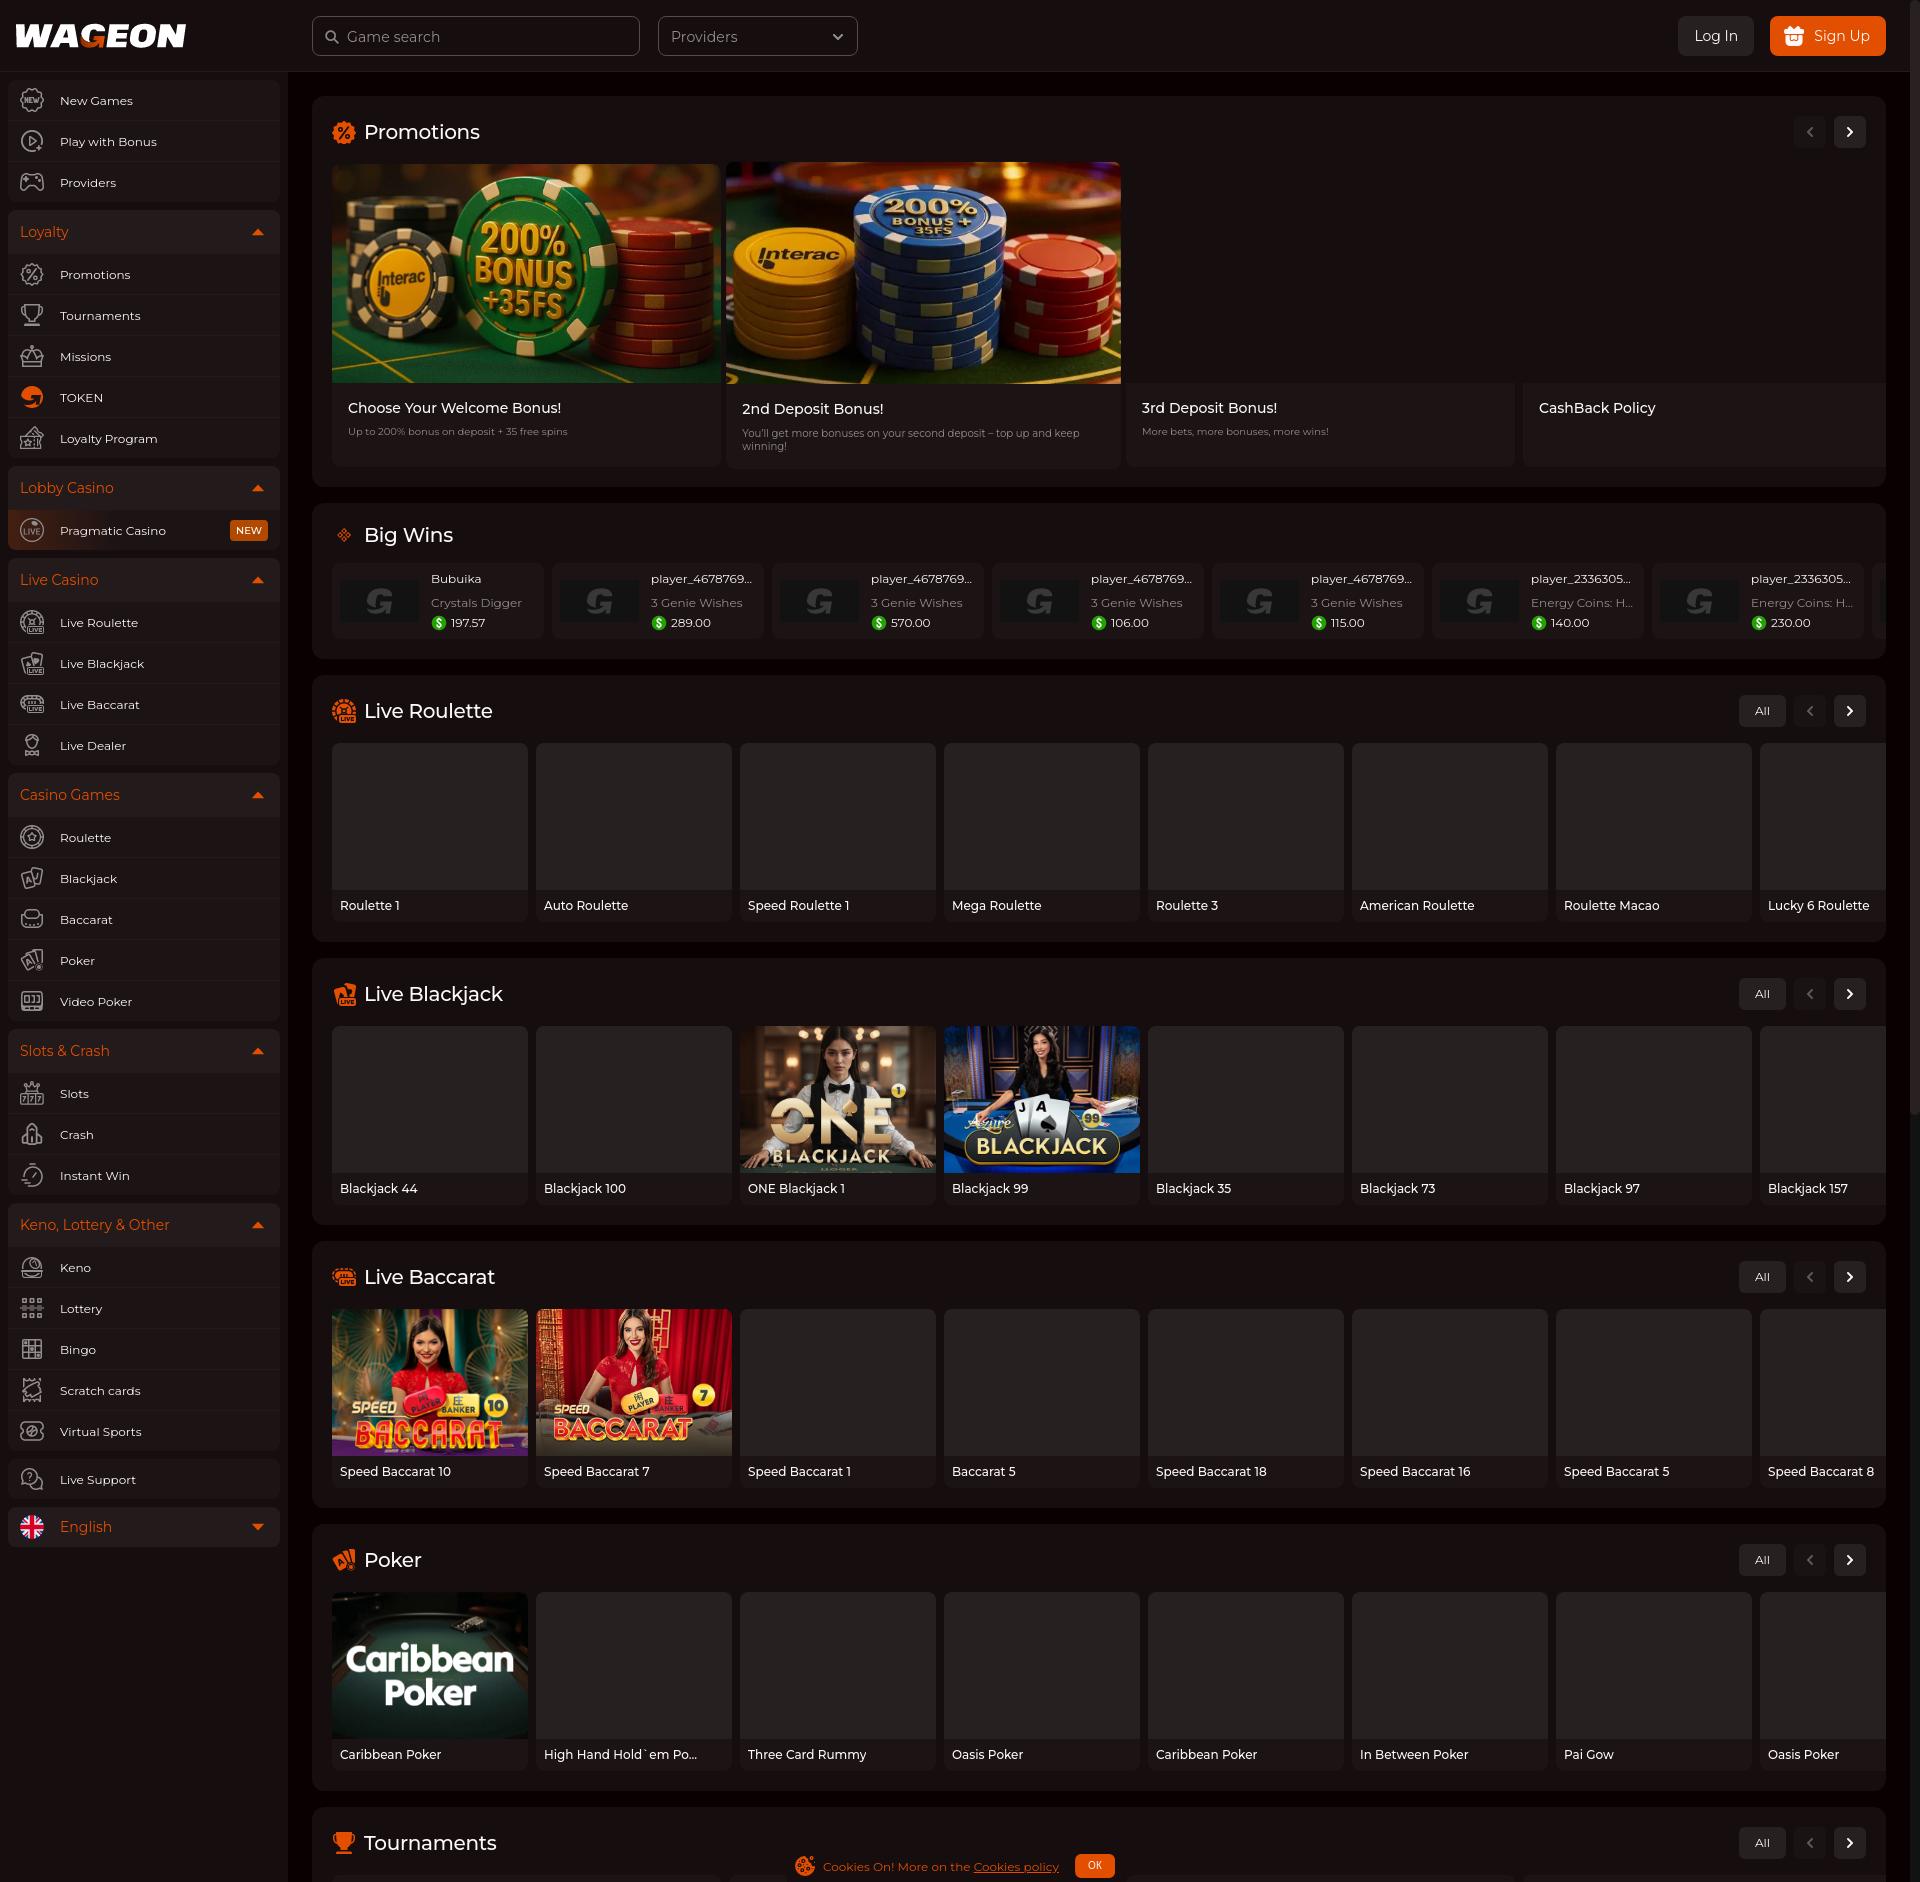
Task: Open the Cookies policy link
Action: click(1015, 1867)
